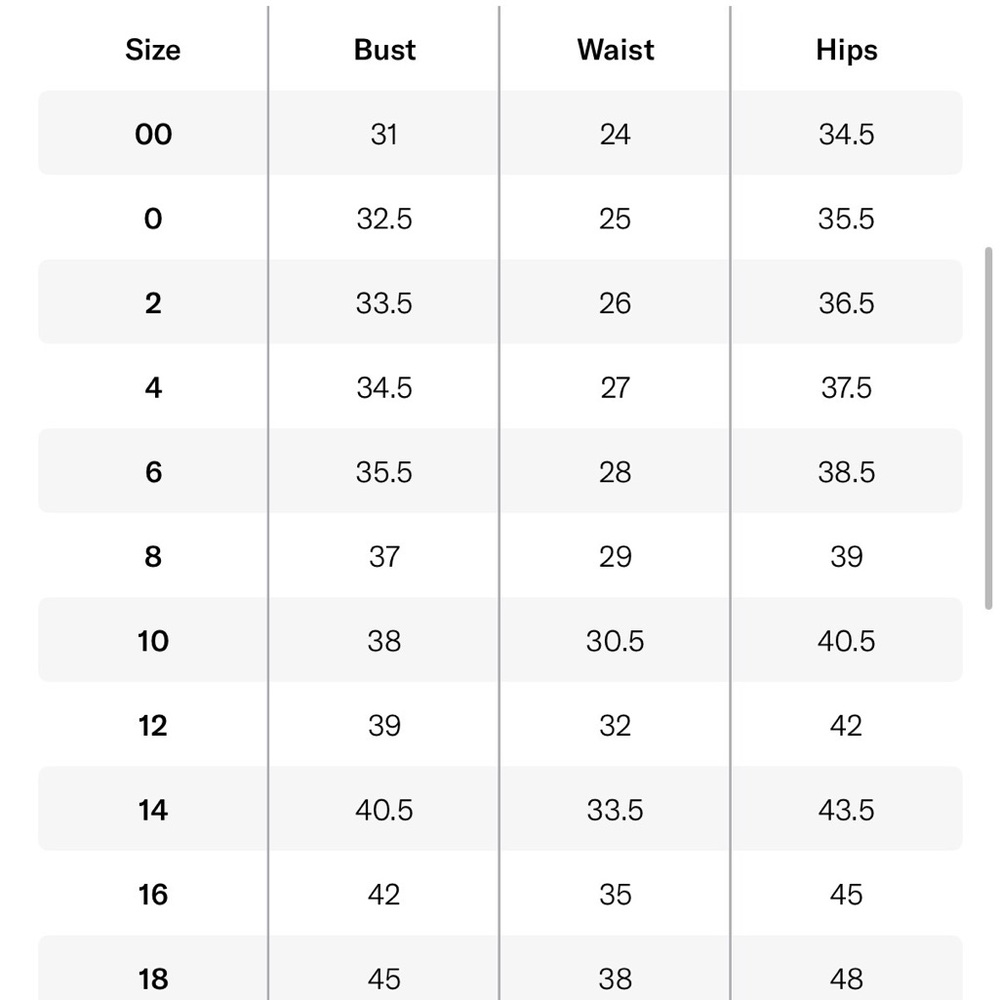The width and height of the screenshot is (1000, 1000).
Task: Click the 43.5 hips measurement cell
Action: [x=846, y=810]
